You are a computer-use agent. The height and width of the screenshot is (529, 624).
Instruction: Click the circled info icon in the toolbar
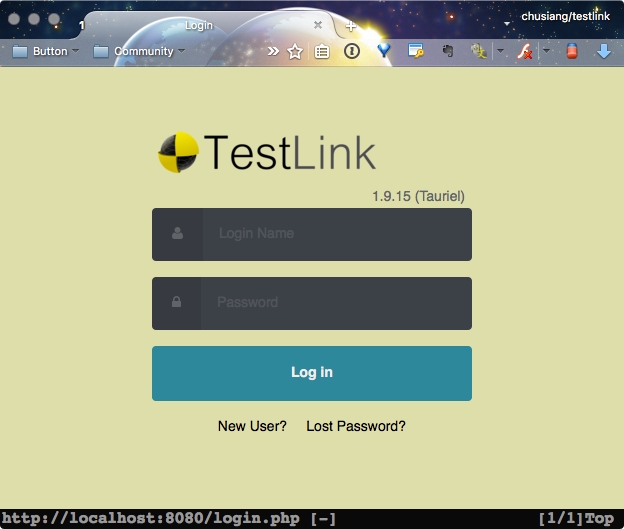point(351,51)
